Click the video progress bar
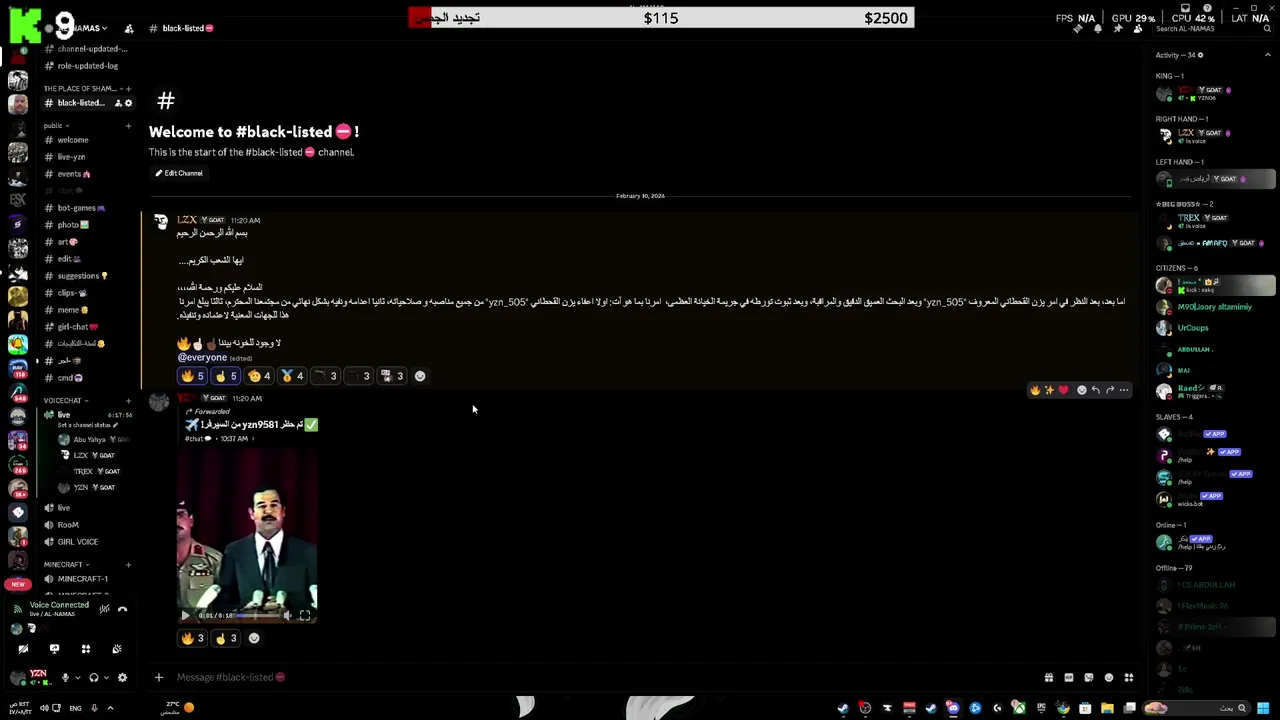 coord(257,616)
